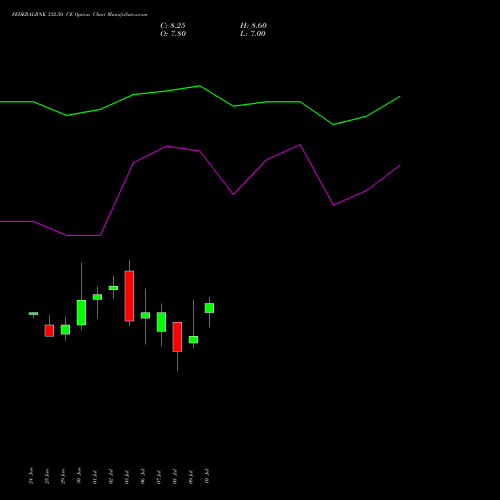500x500 pixels.
Task: Click the close price value C: 8.25
Action: [173, 26]
